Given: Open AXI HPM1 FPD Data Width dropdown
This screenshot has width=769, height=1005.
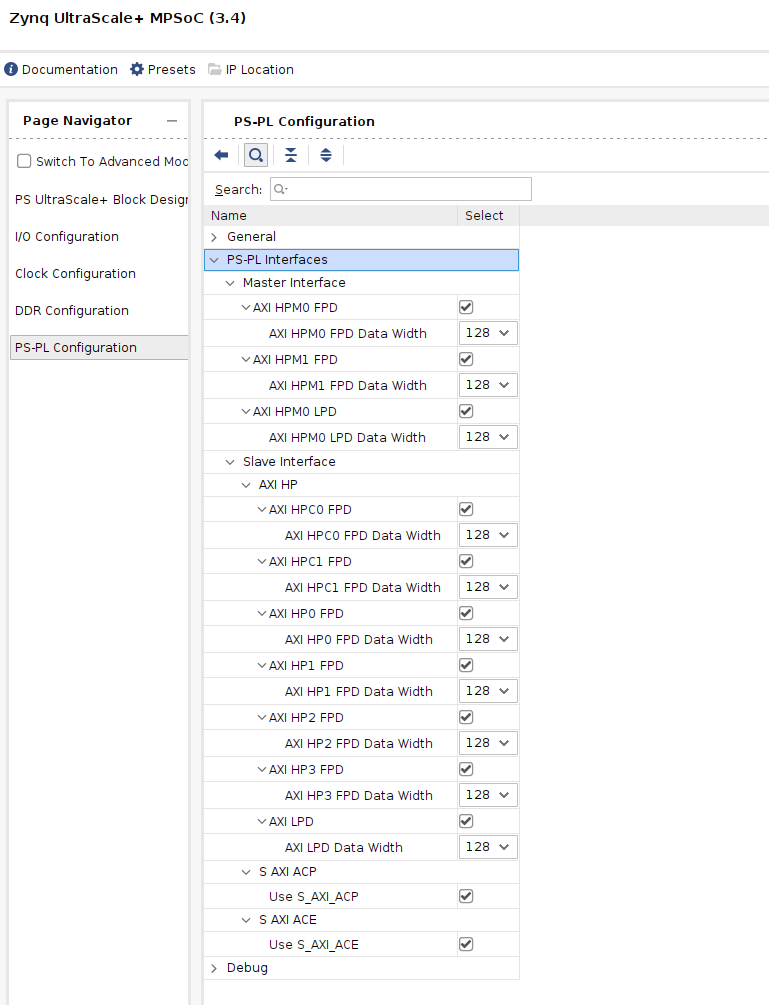Looking at the screenshot, I should pos(488,385).
